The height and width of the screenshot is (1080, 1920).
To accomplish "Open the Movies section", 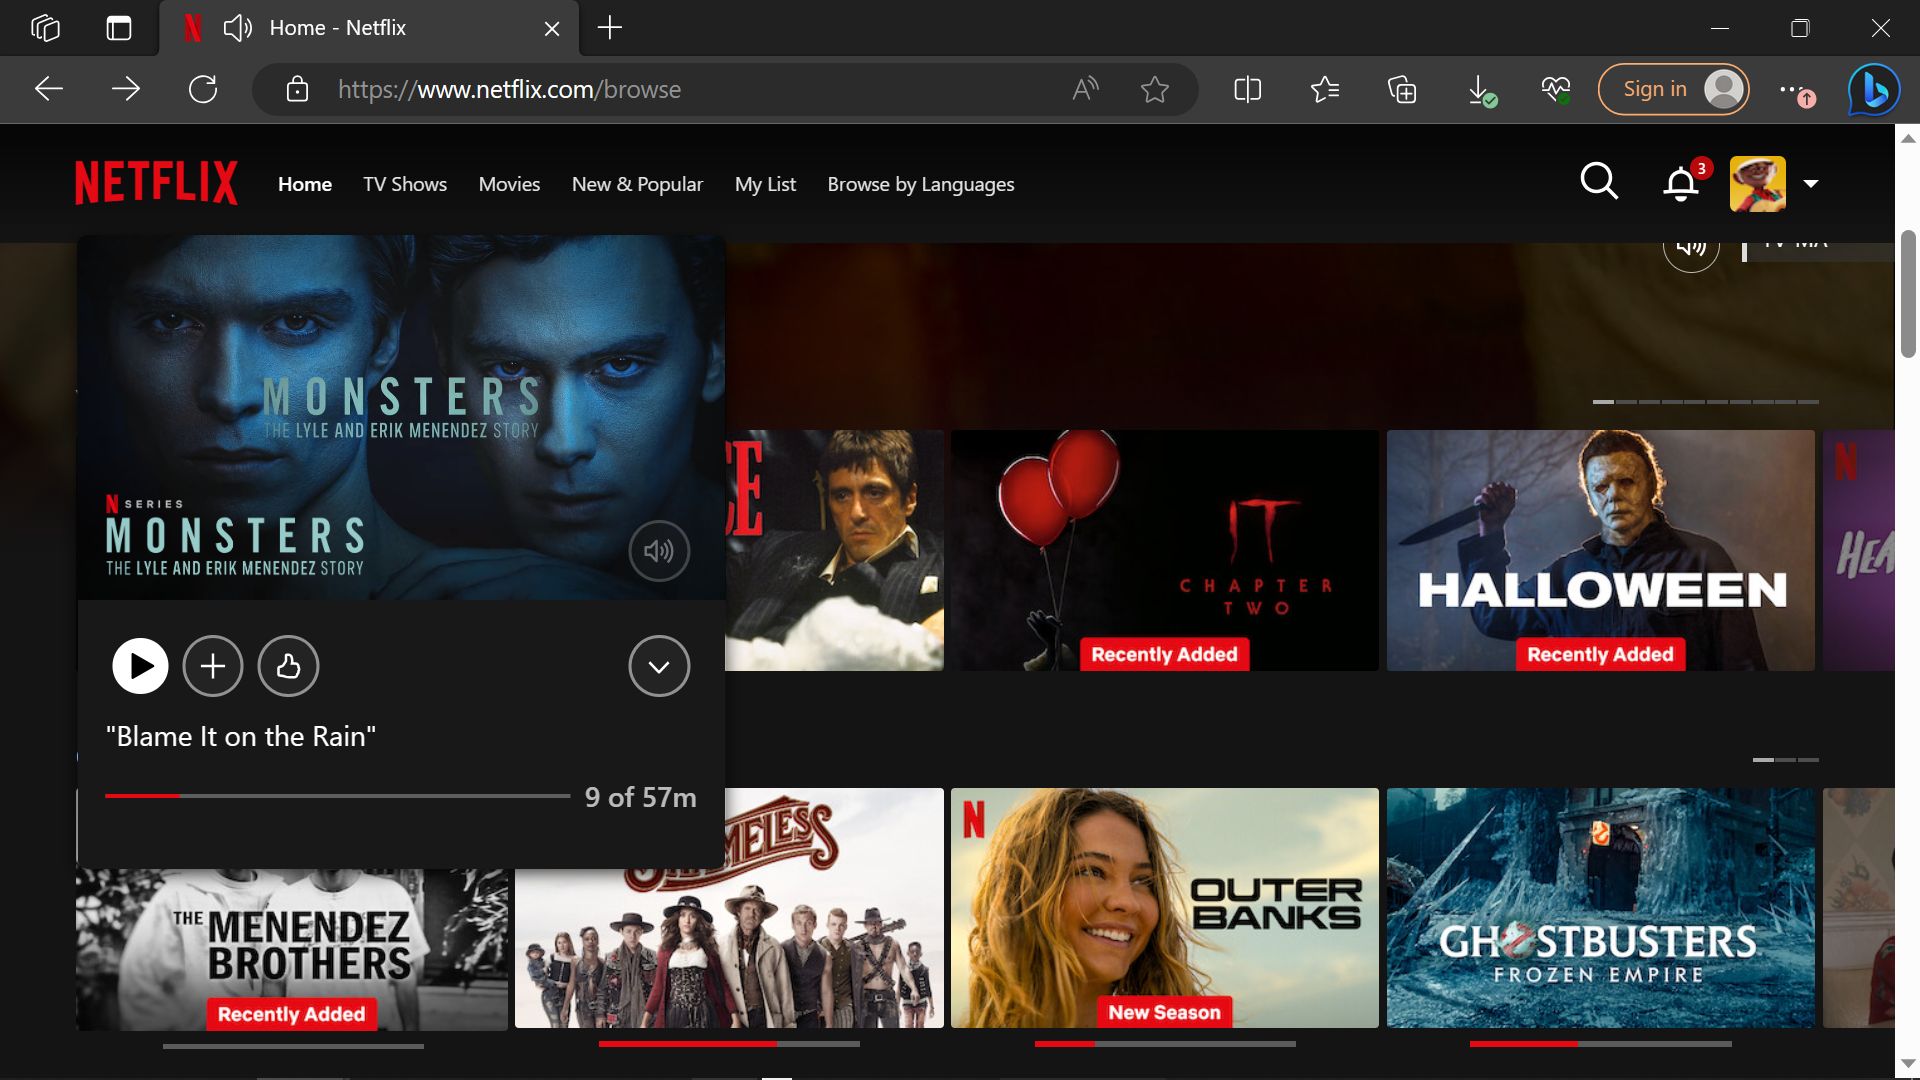I will click(x=509, y=184).
